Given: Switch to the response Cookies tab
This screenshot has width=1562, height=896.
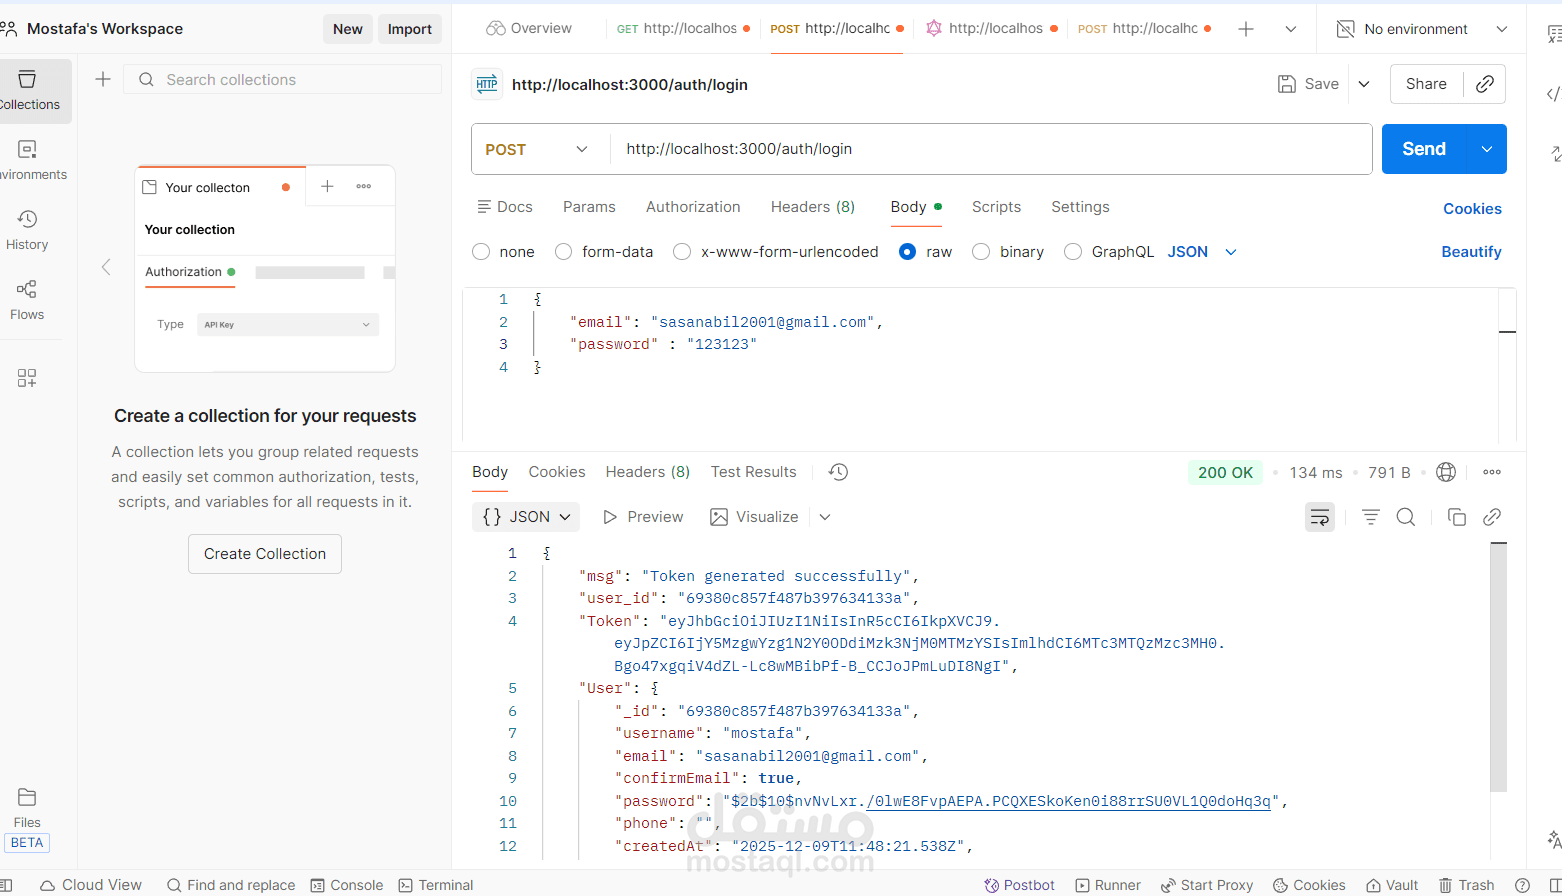Looking at the screenshot, I should tap(557, 472).
